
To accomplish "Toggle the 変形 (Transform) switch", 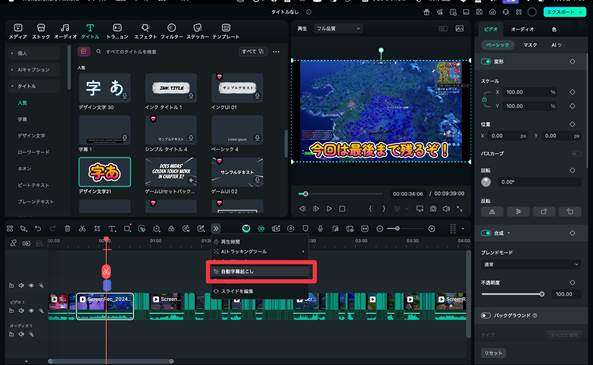I will [486, 61].
